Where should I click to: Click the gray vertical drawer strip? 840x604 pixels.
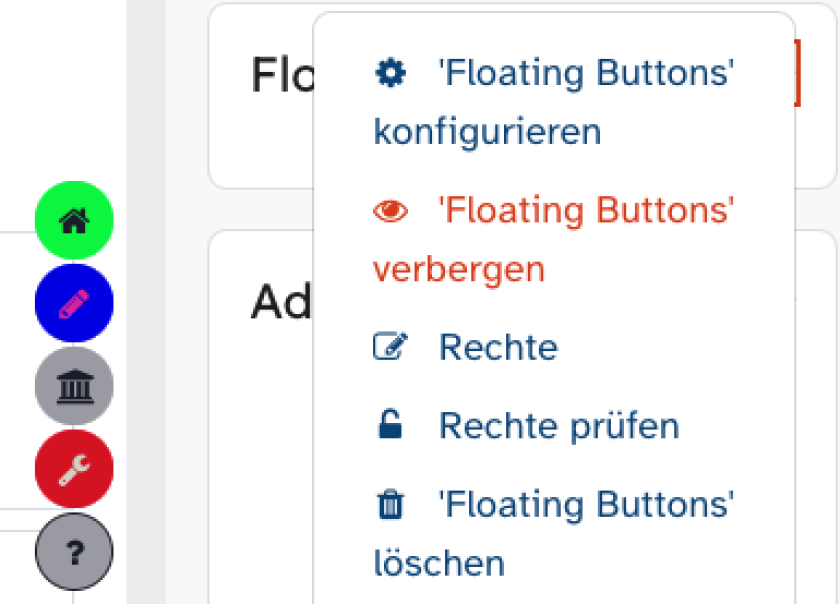tap(146, 302)
